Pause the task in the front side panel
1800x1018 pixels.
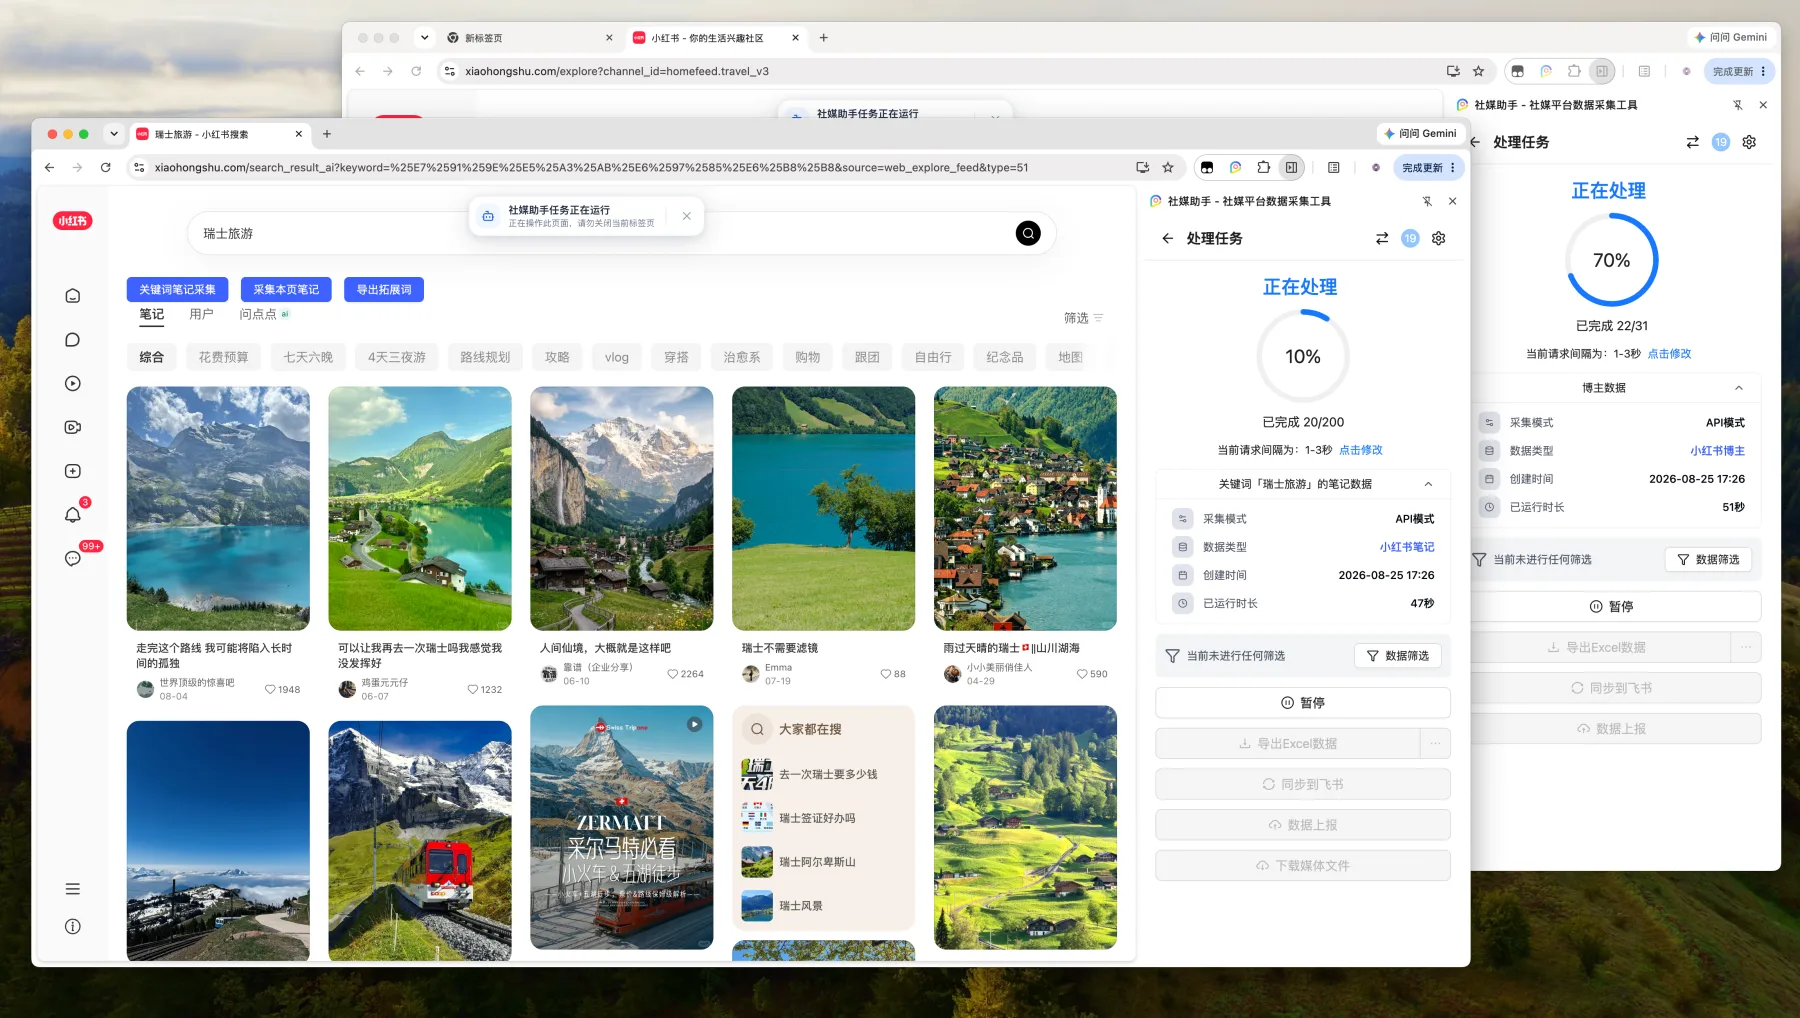click(1303, 703)
